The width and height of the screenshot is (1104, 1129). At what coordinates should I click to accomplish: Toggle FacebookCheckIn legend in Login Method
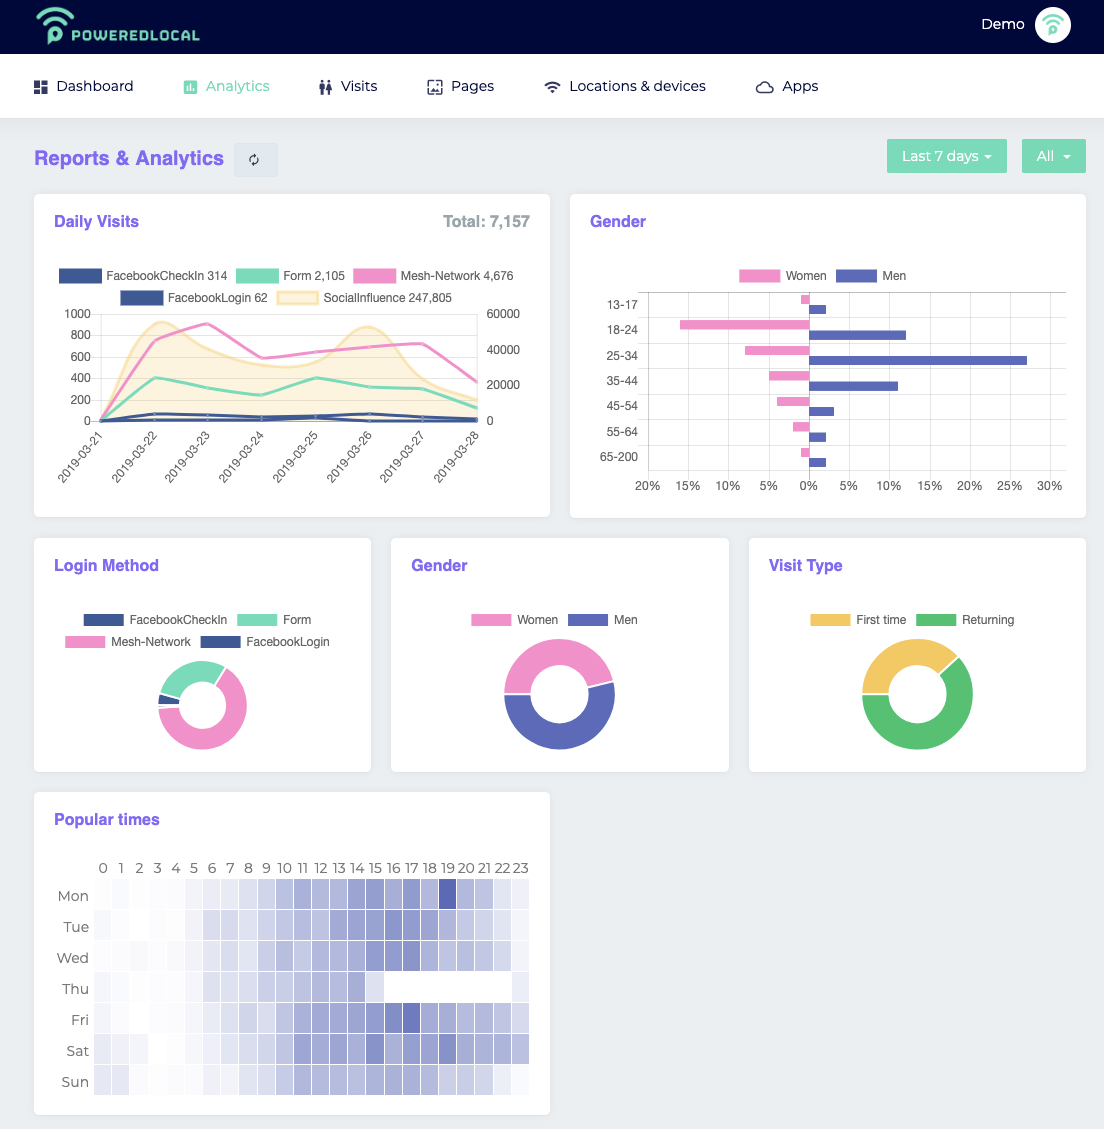[x=155, y=620]
